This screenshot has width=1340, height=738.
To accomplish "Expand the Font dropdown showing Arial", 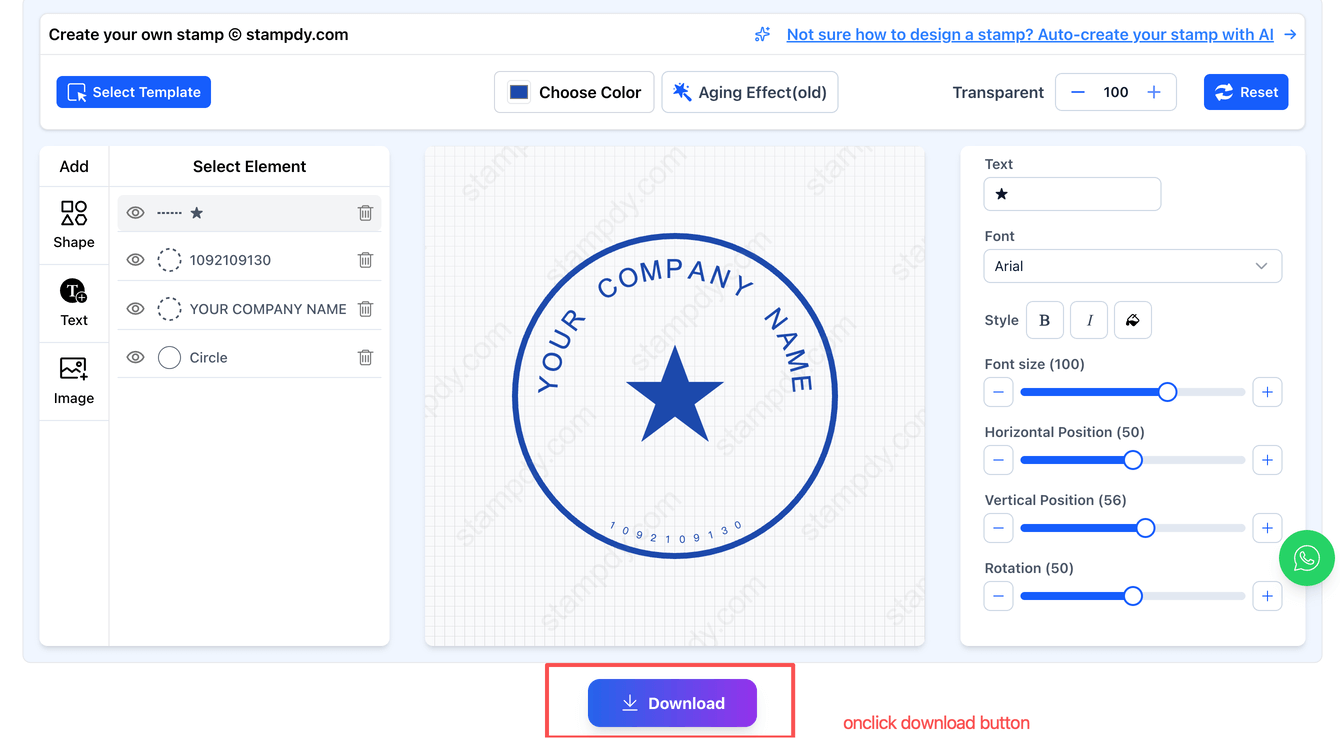I will 1132,266.
